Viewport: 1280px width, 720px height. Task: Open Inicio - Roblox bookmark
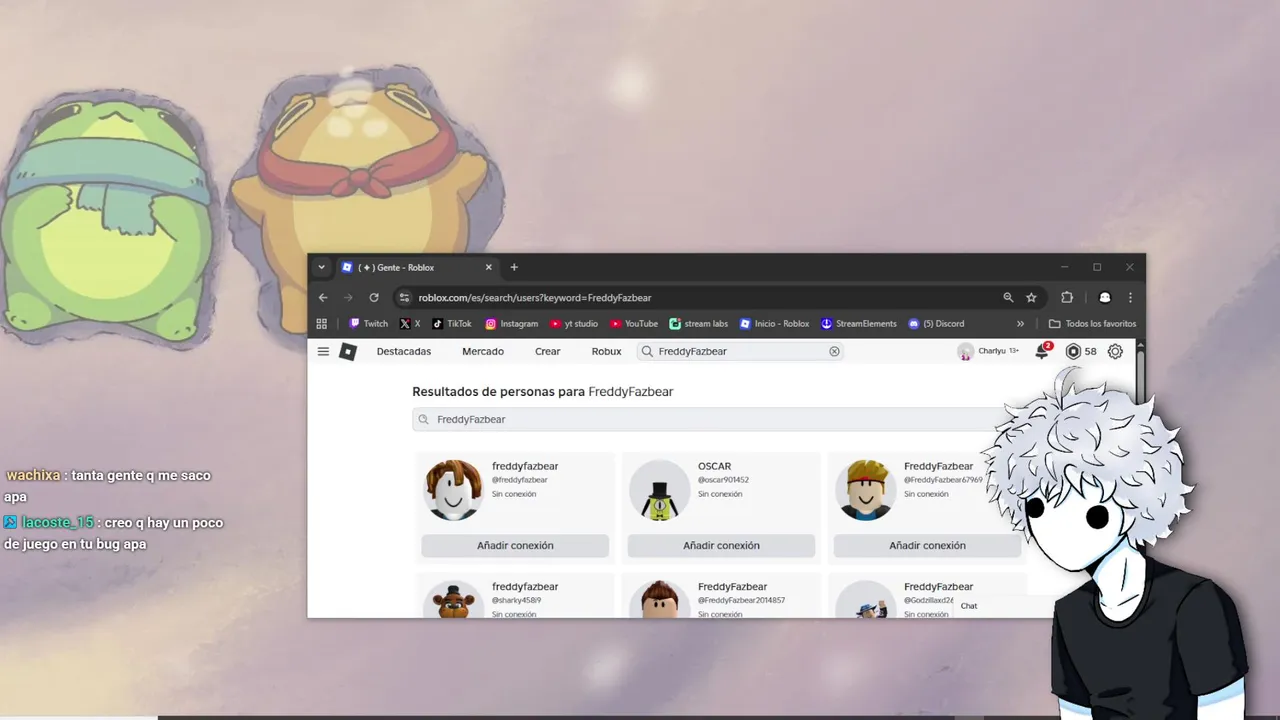point(774,323)
